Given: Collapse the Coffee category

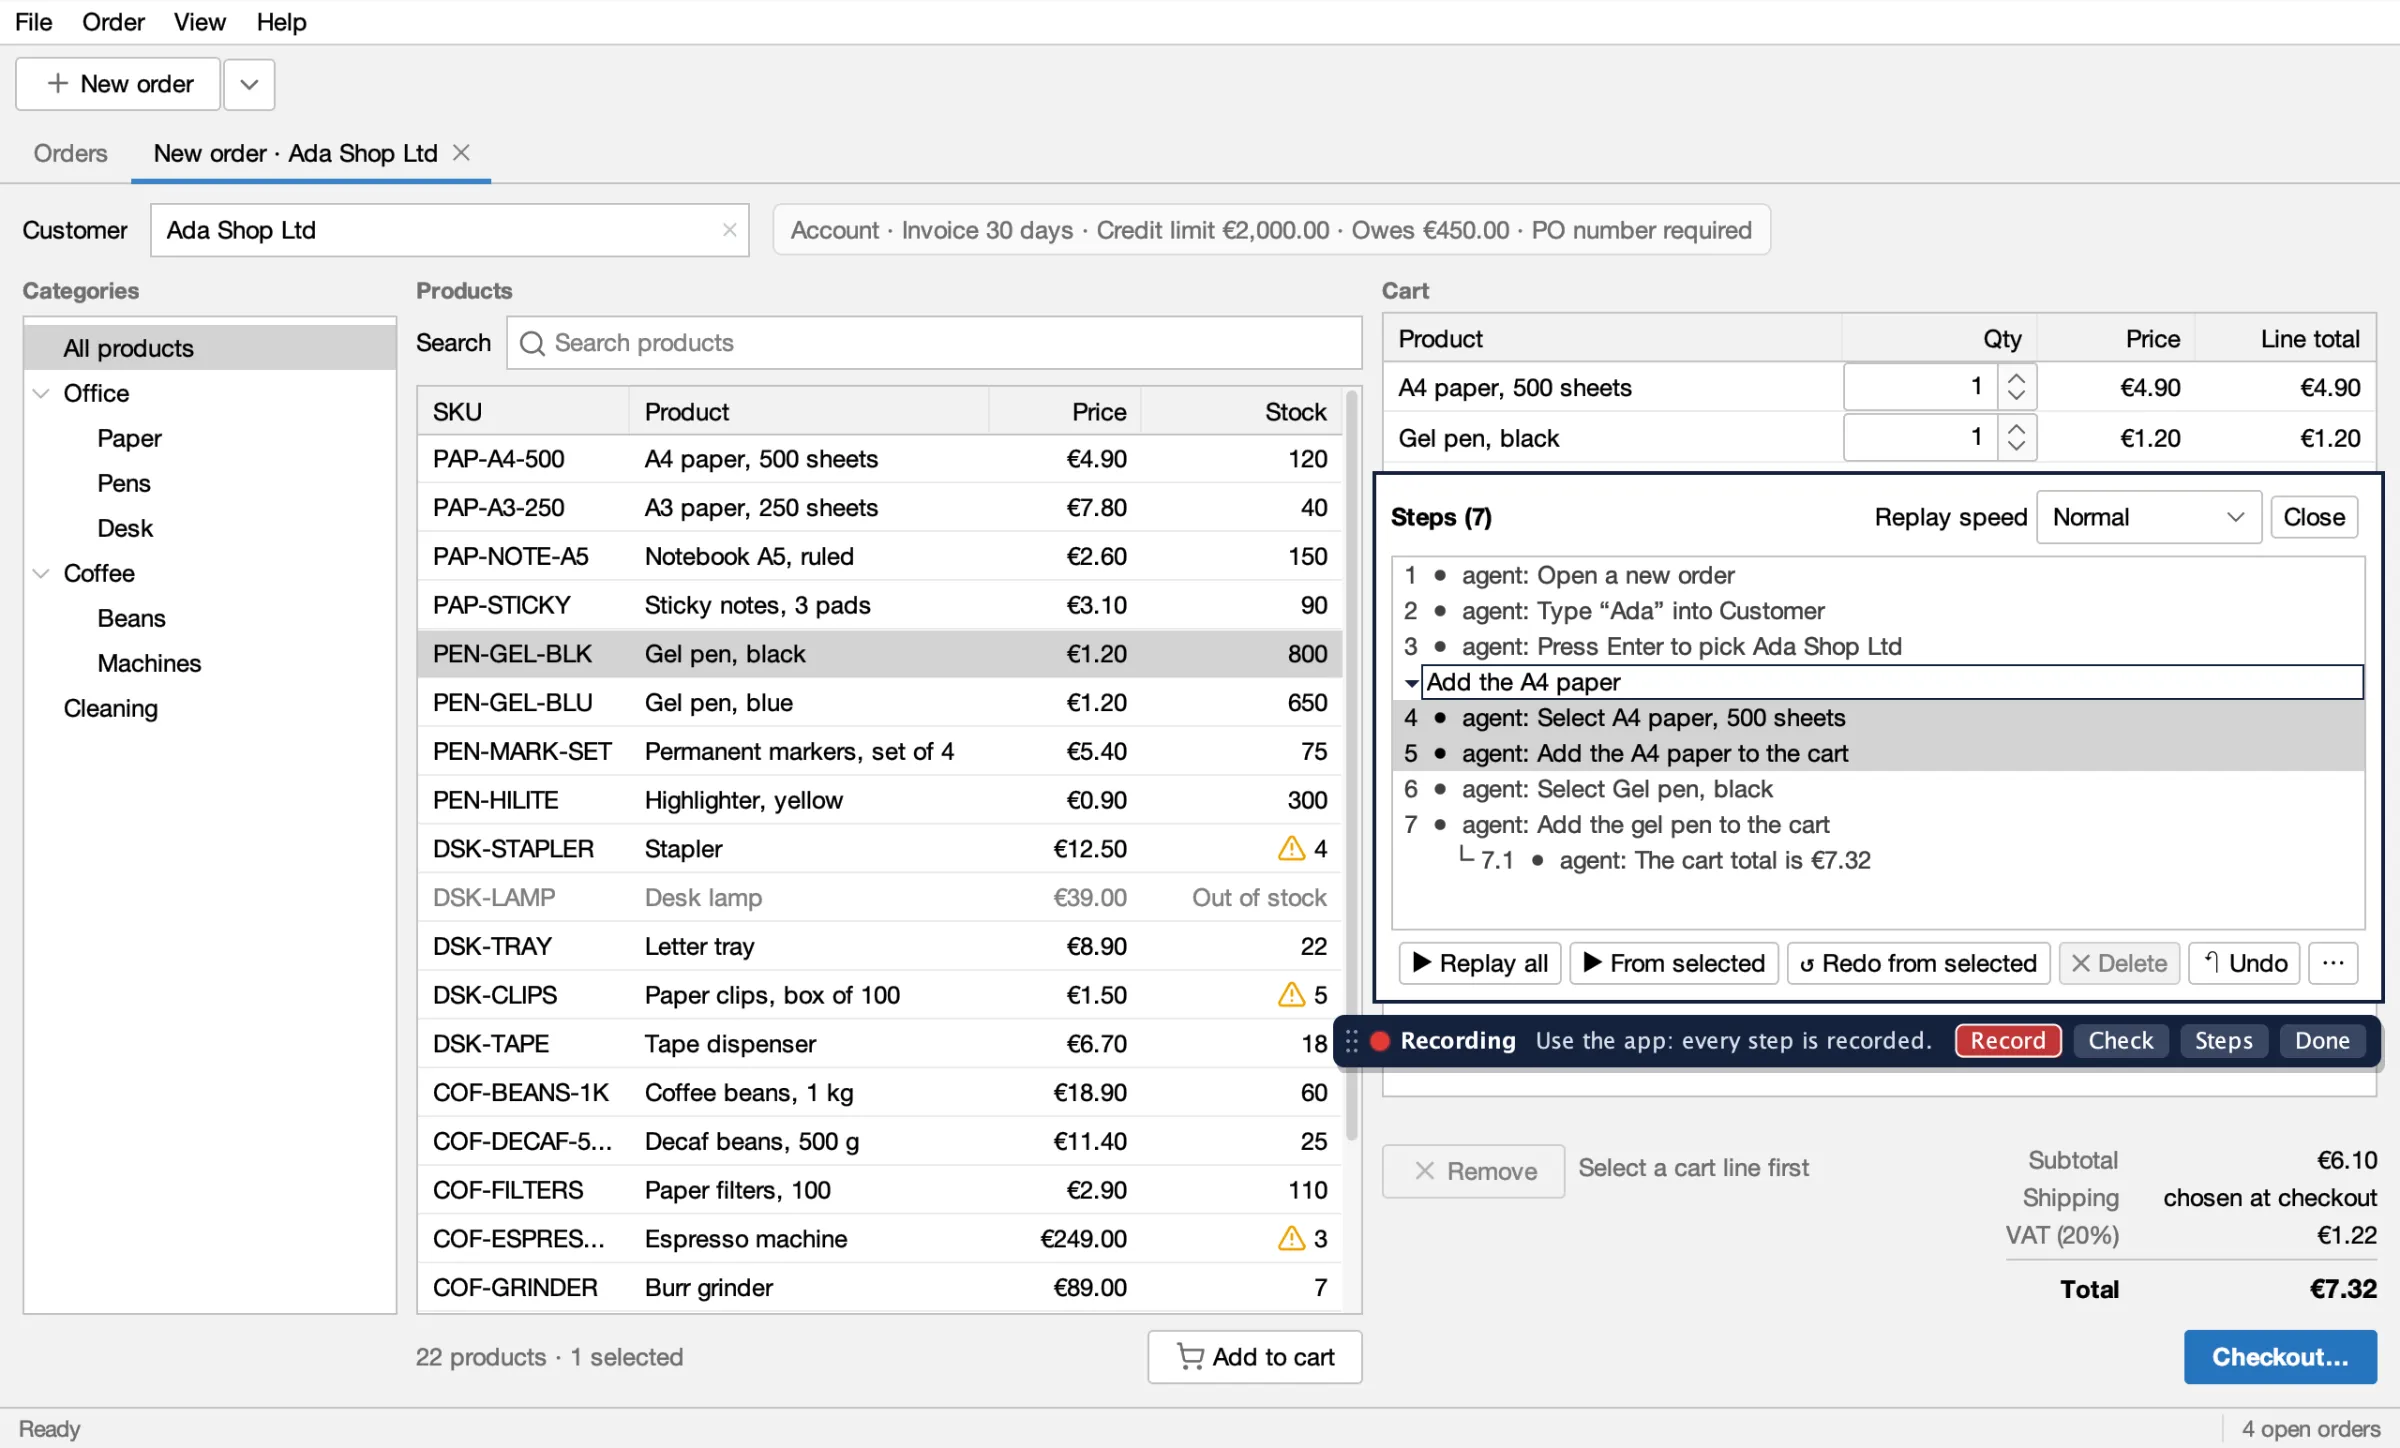Looking at the screenshot, I should pos(41,573).
